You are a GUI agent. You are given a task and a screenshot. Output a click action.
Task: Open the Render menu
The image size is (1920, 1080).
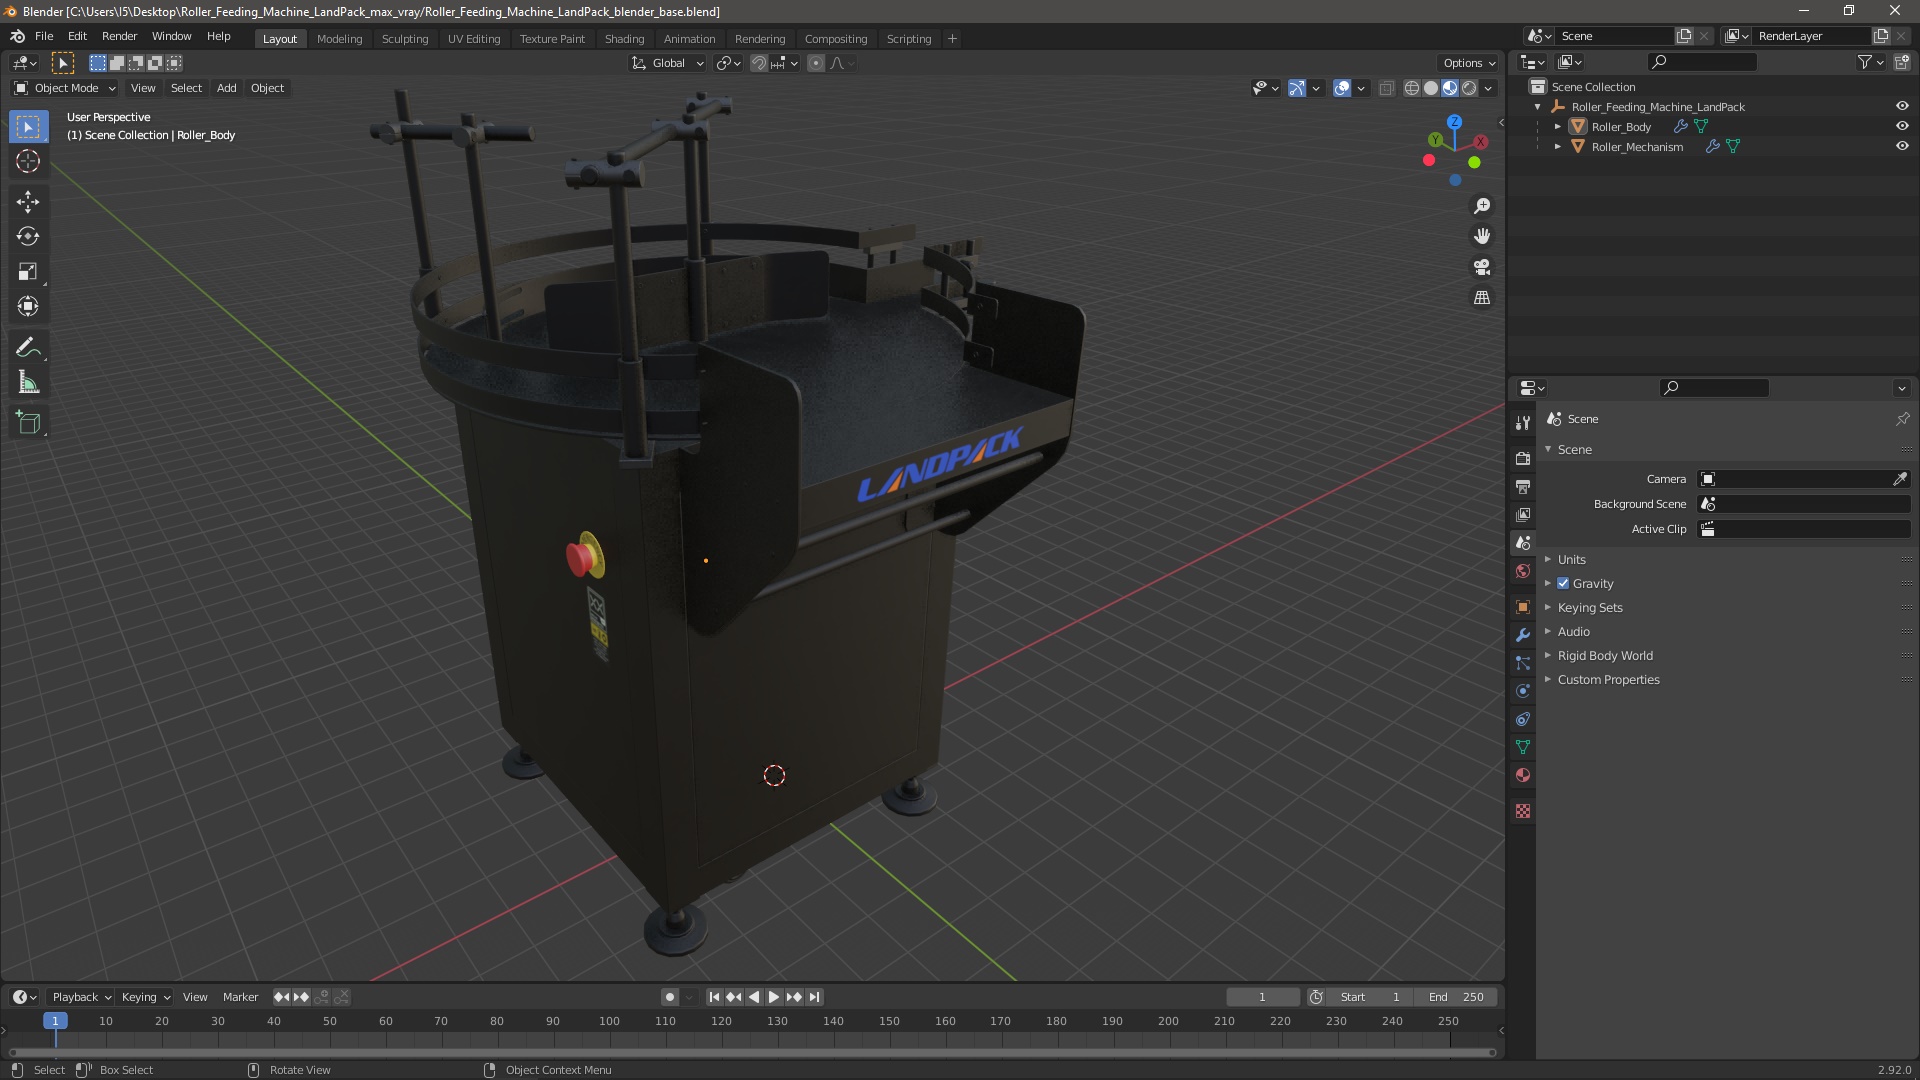coord(119,36)
